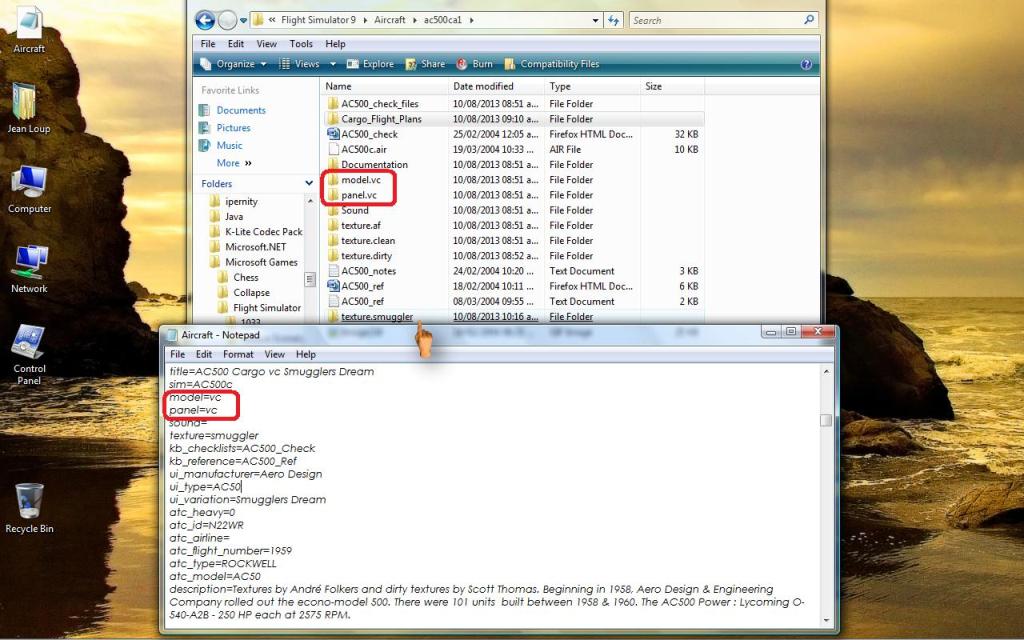The width and height of the screenshot is (1024, 640).
Task: Click the Explorer Back arrow button
Action: pyautogui.click(x=204, y=20)
